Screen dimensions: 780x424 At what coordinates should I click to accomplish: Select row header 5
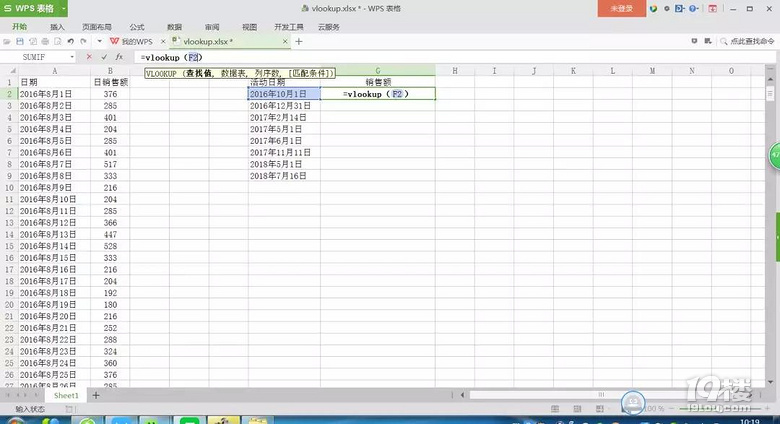point(9,129)
